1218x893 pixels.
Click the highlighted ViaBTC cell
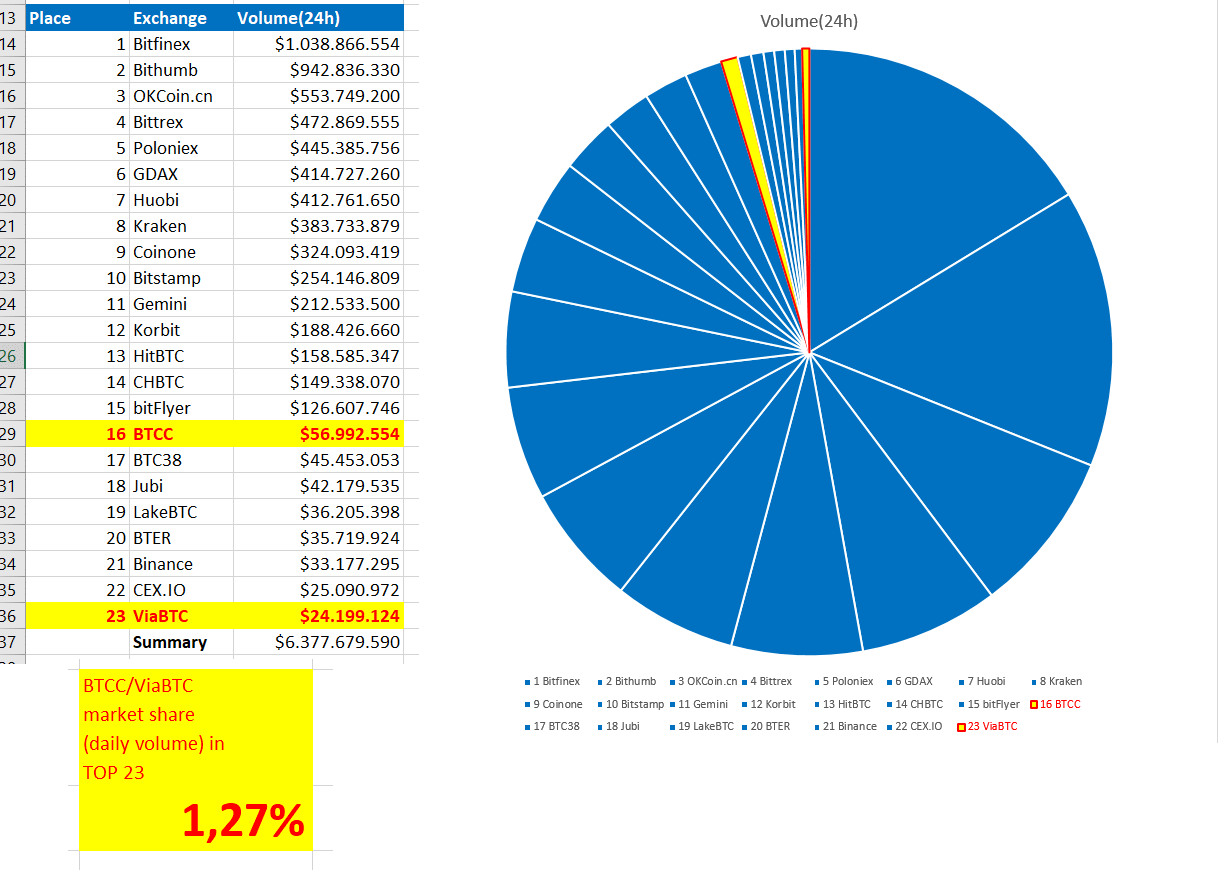coord(181,616)
